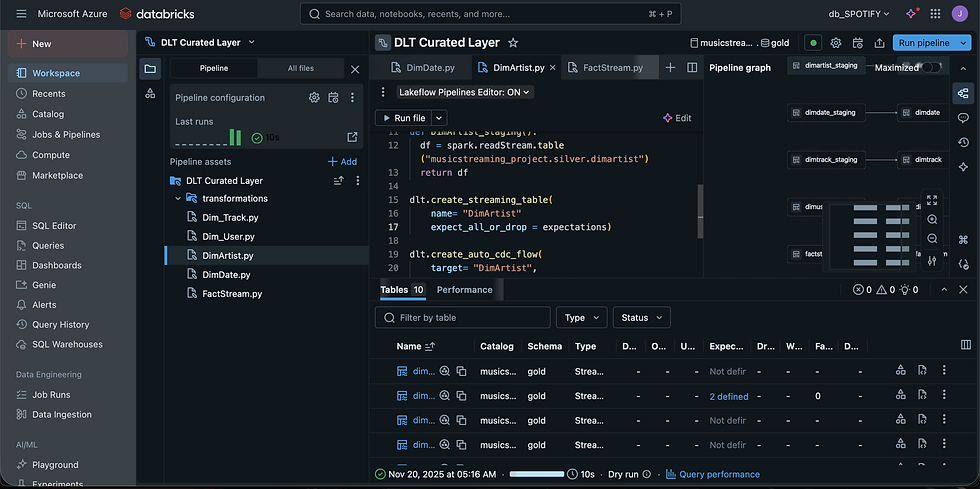This screenshot has height=489, width=980.
Task: Open Jobs & Pipelines in sidebar
Action: click(x=68, y=134)
